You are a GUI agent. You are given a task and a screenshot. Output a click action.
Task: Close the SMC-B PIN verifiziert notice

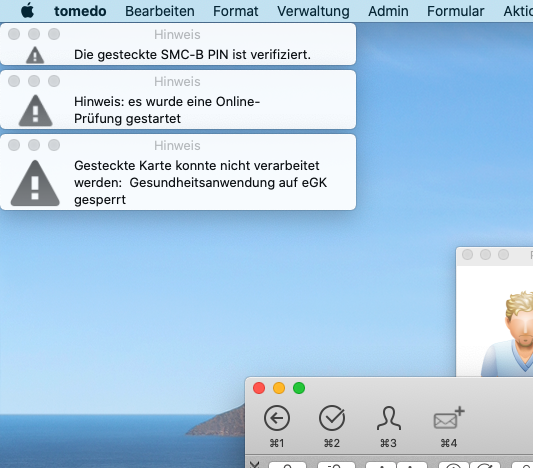coord(14,34)
